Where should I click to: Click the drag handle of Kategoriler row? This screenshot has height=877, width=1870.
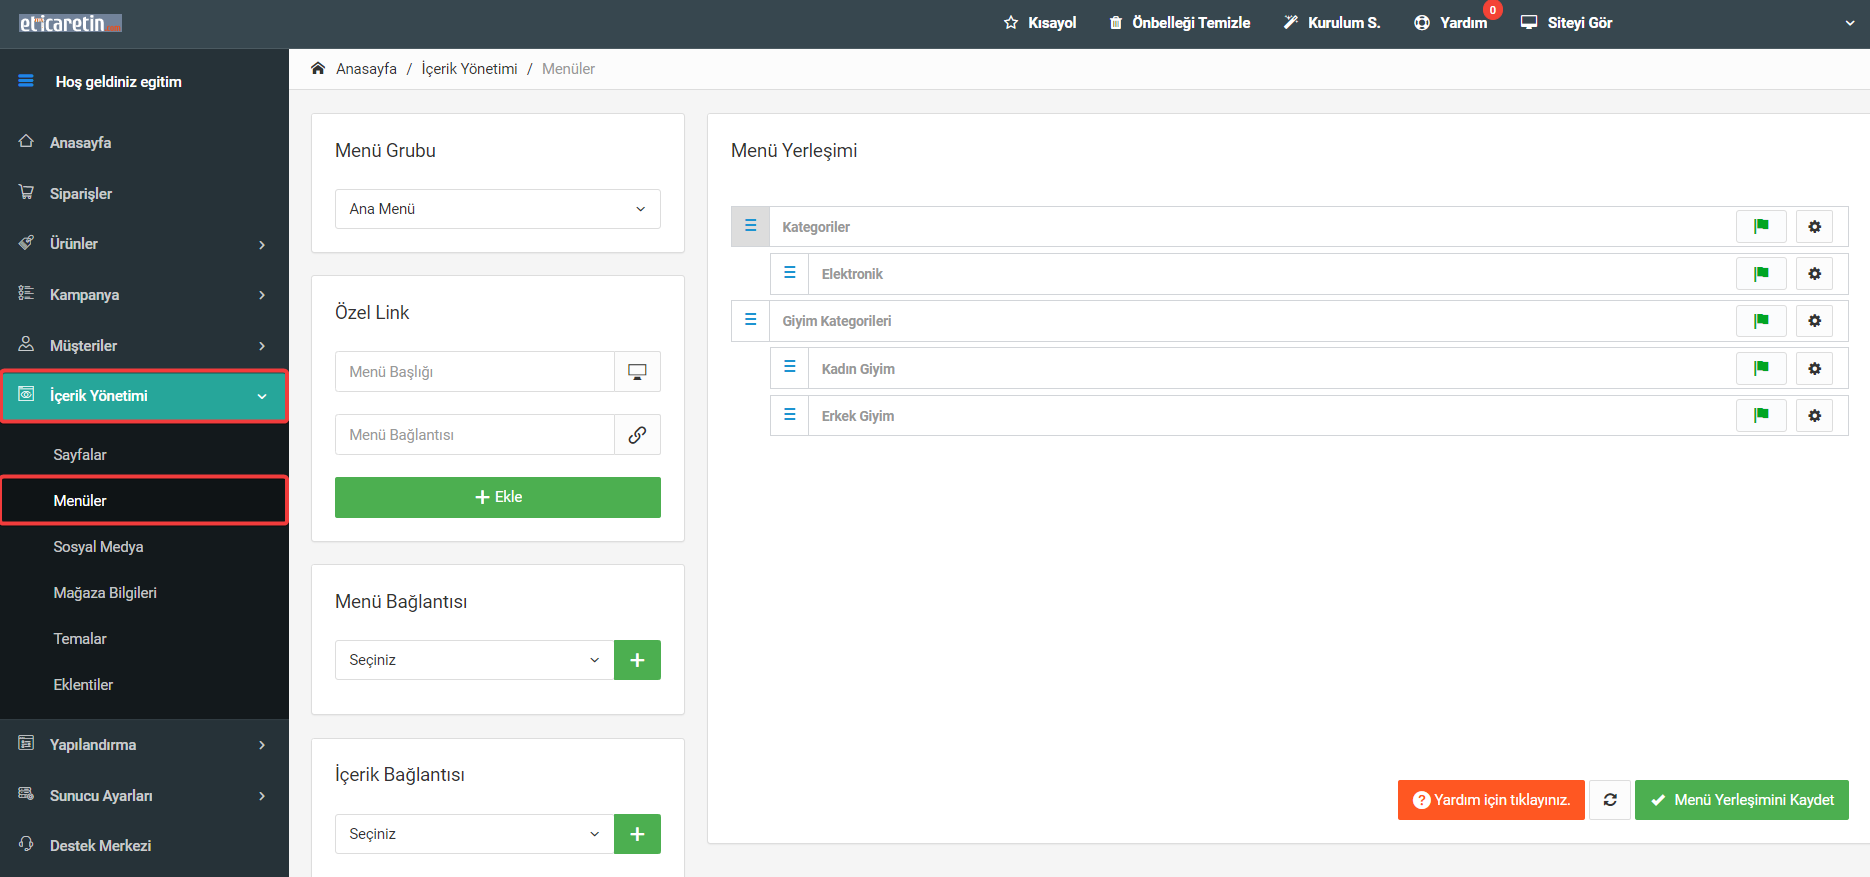(x=751, y=227)
